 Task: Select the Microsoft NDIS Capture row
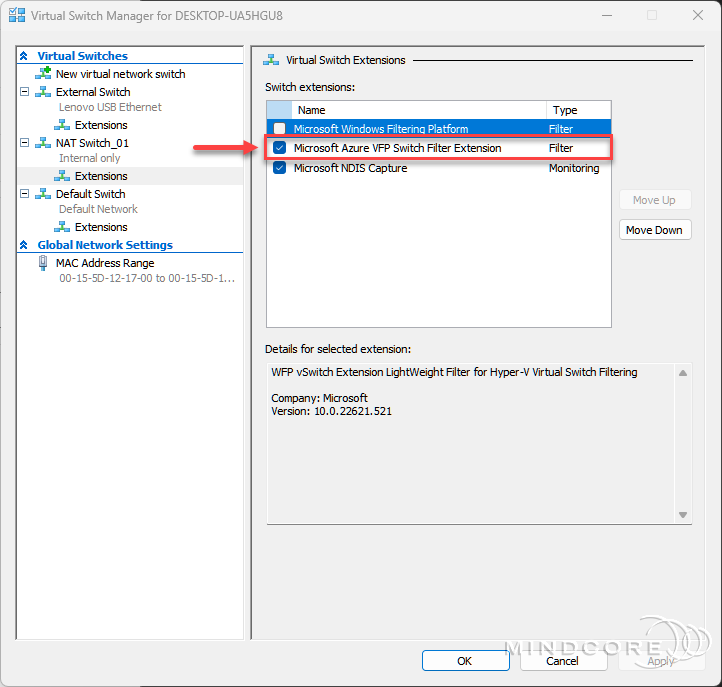pos(439,168)
